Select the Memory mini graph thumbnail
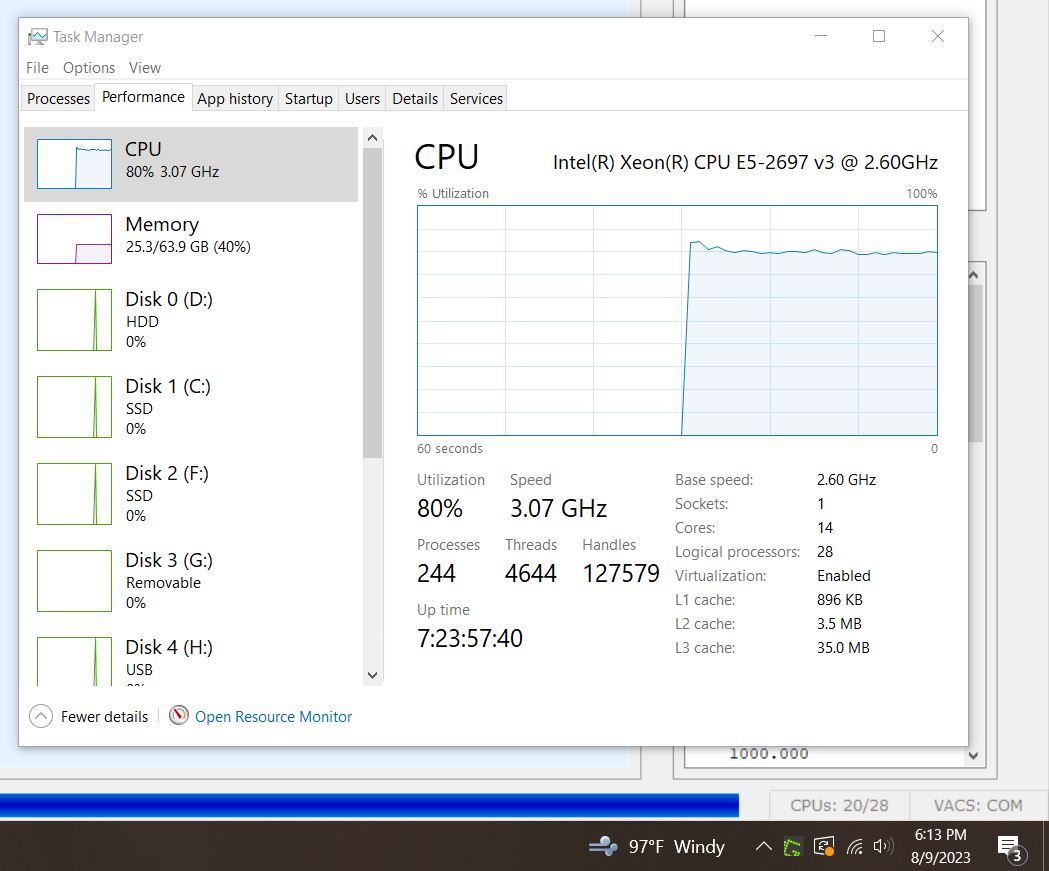This screenshot has width=1049, height=871. pos(74,239)
